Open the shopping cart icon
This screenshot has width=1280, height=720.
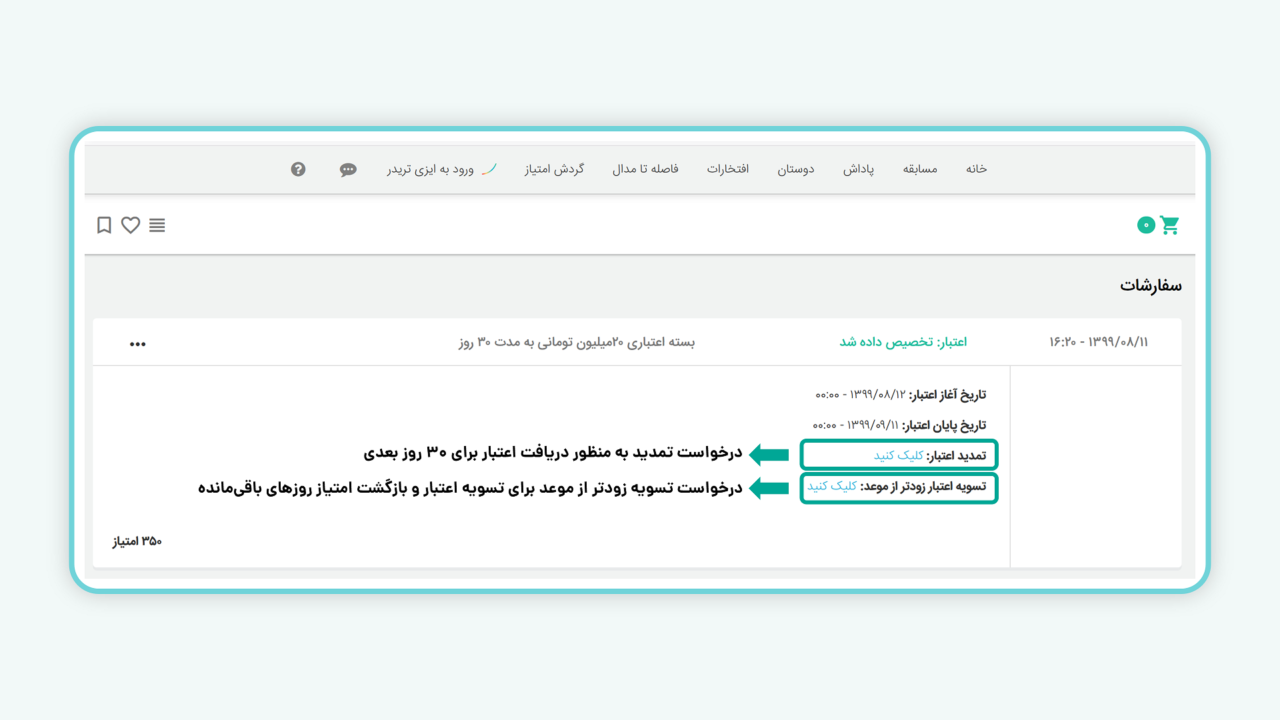[x=1170, y=225]
